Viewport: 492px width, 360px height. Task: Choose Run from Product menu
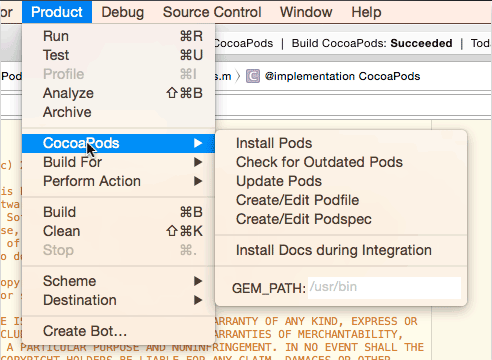coord(118,36)
